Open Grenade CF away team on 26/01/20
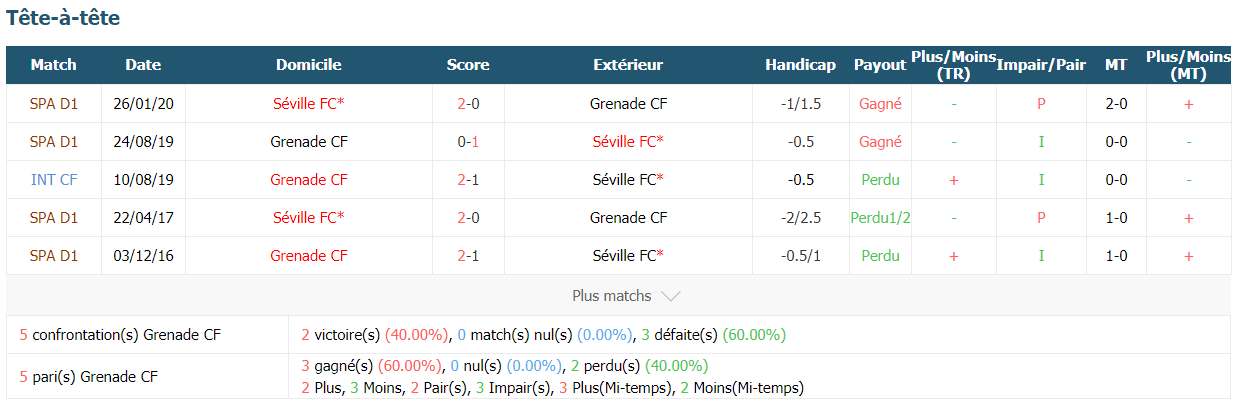This screenshot has width=1240, height=410. pos(628,103)
